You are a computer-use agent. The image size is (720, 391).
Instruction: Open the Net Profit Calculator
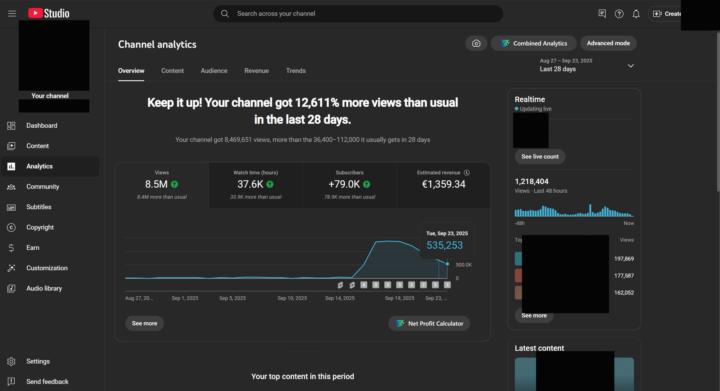(430, 324)
